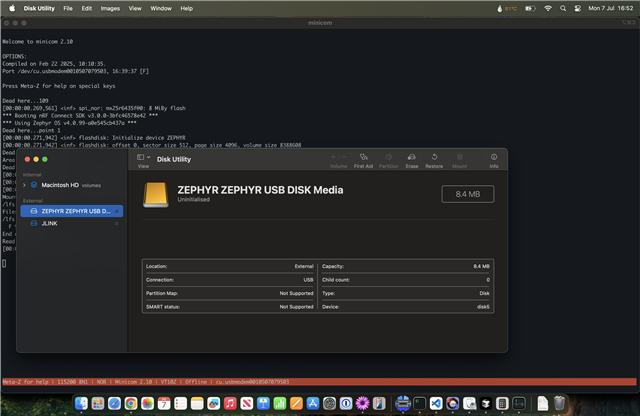Open News from the Dock
This screenshot has height=416, width=640.
[x=247, y=403]
